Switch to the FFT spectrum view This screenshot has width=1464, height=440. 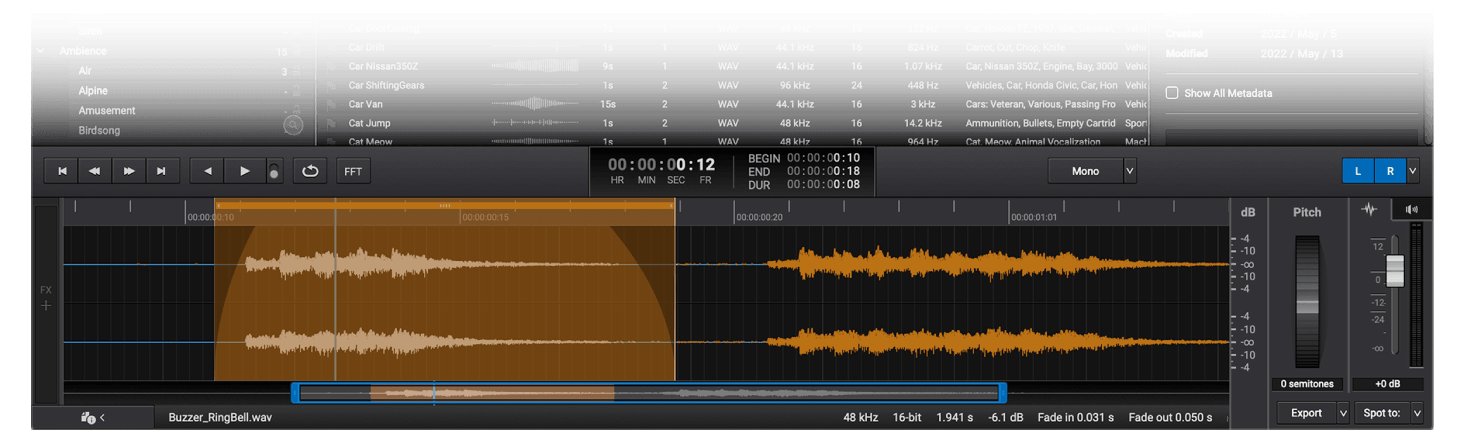pyautogui.click(x=353, y=171)
